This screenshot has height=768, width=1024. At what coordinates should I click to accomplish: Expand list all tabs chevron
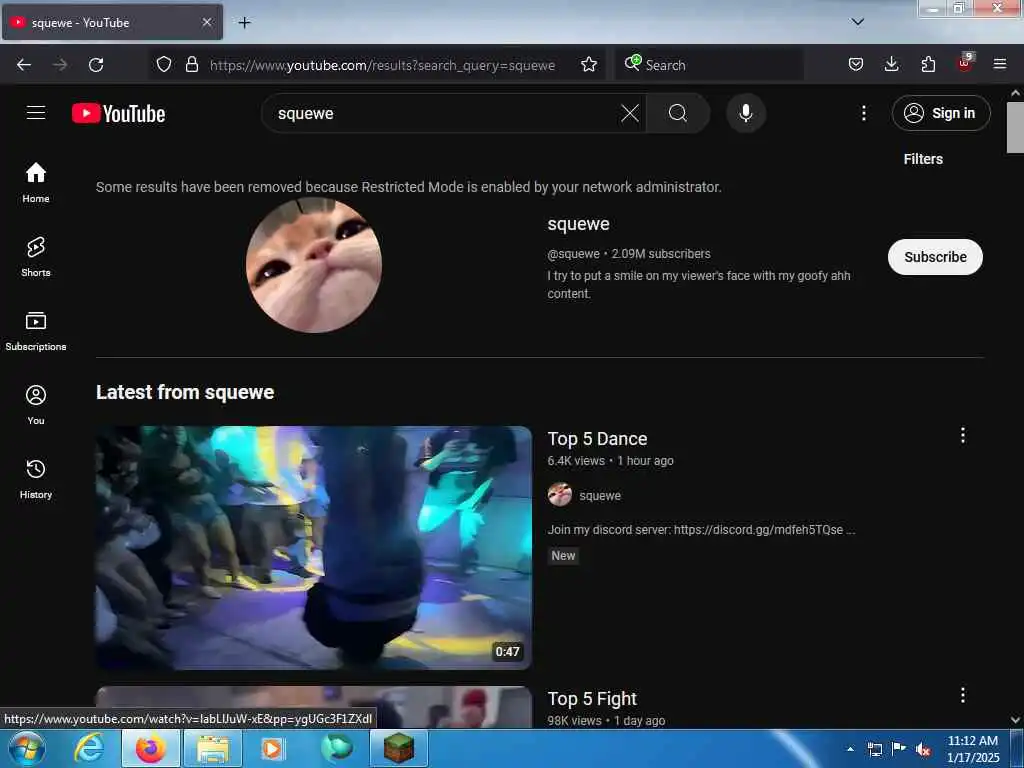coord(857,22)
